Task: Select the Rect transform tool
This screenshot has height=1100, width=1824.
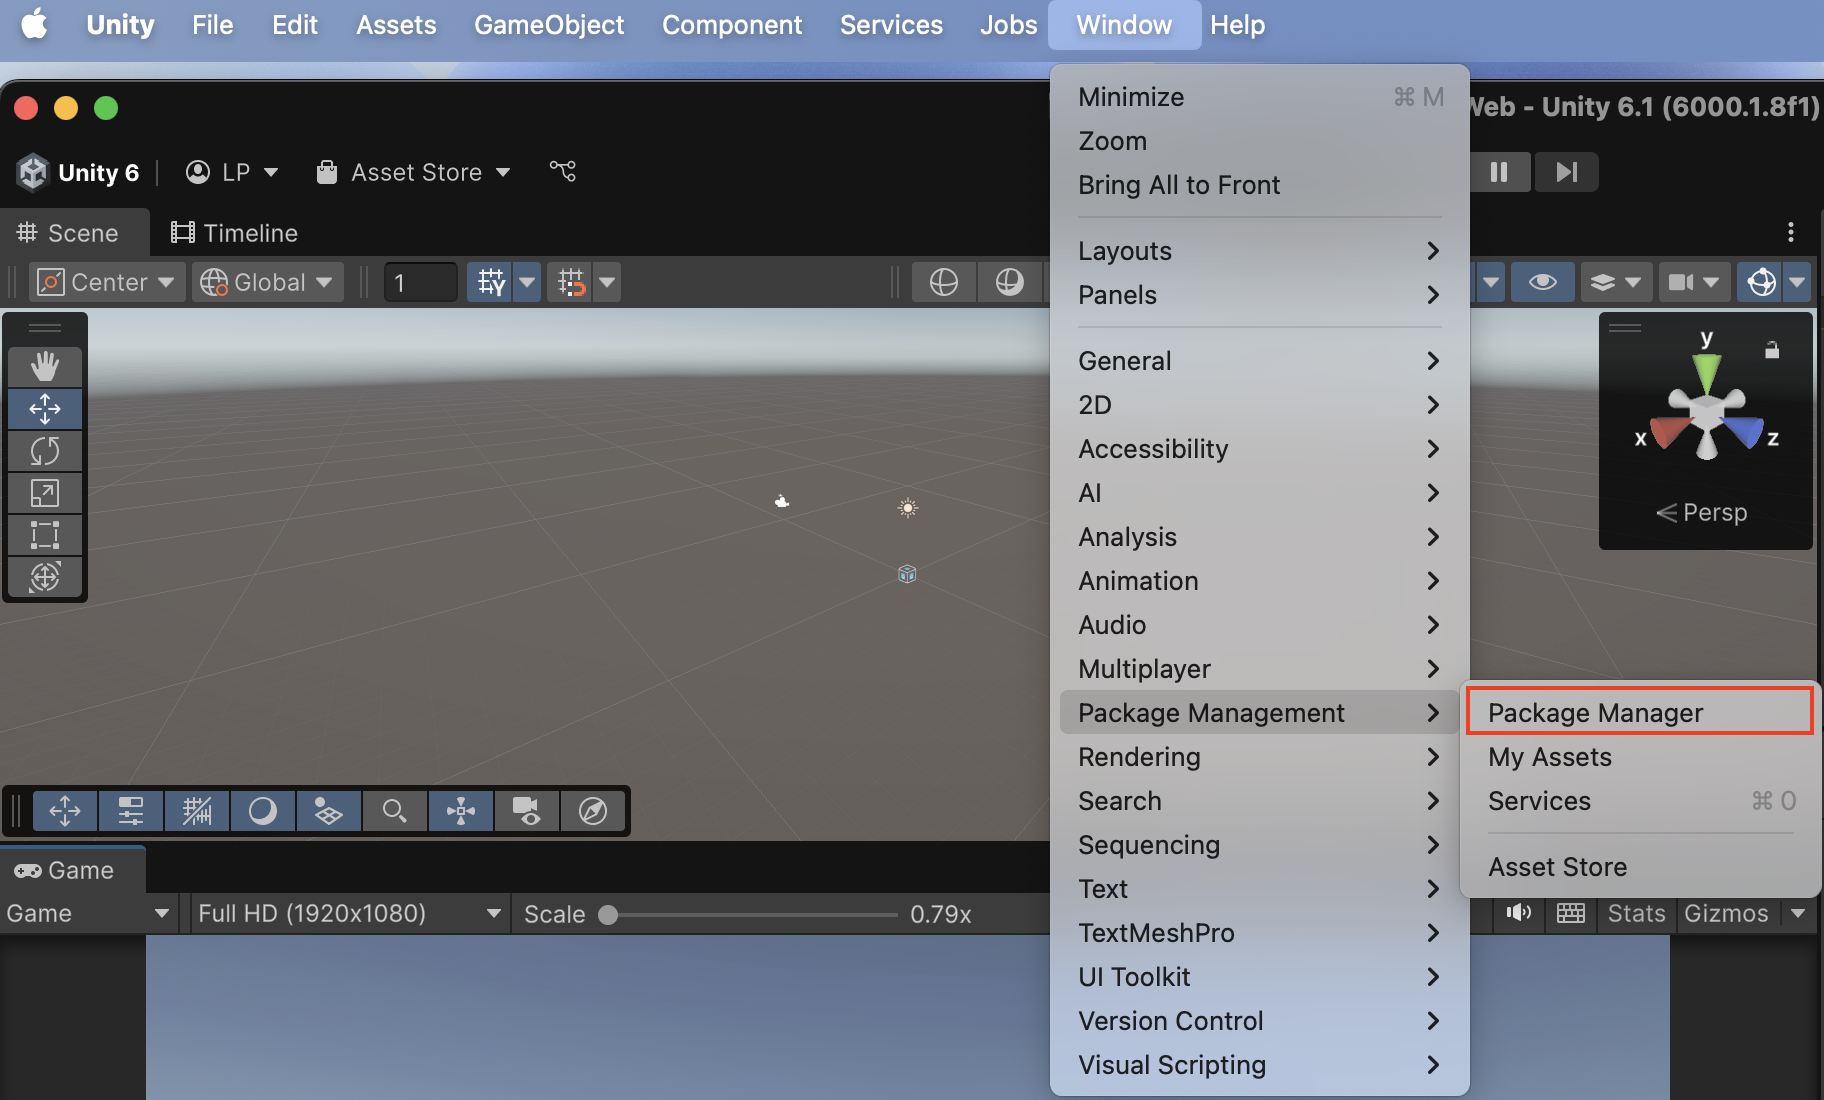Action: pos(45,535)
